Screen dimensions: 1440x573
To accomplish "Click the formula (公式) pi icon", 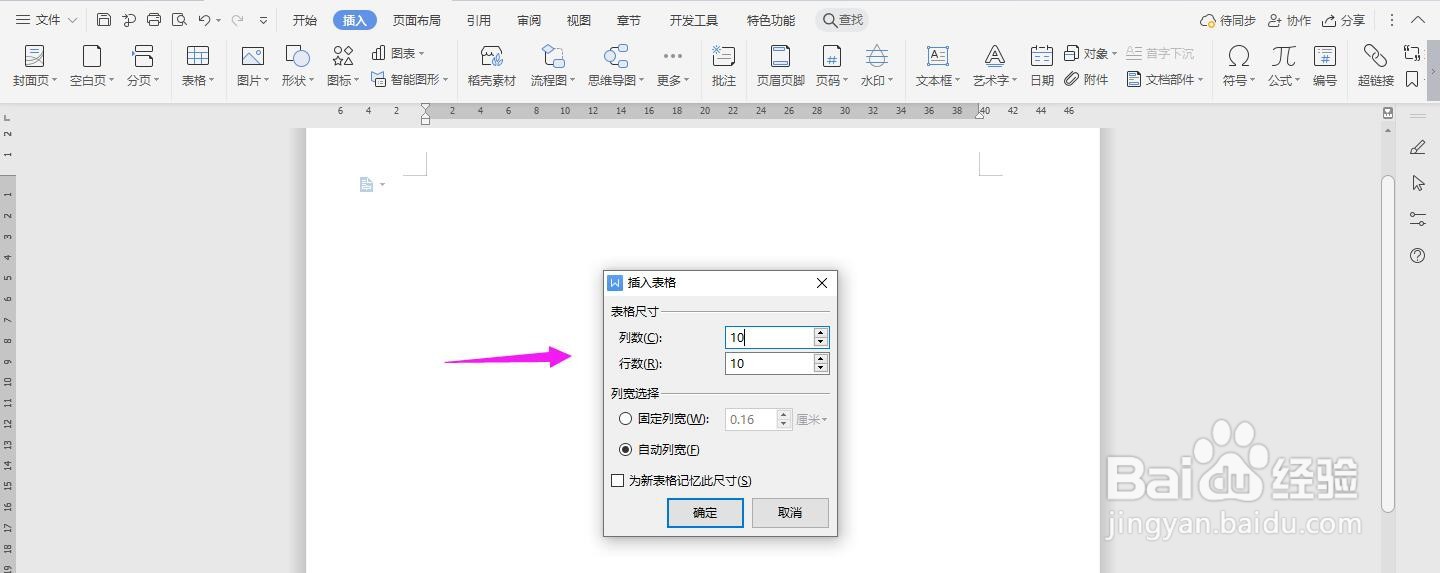I will (x=1284, y=57).
